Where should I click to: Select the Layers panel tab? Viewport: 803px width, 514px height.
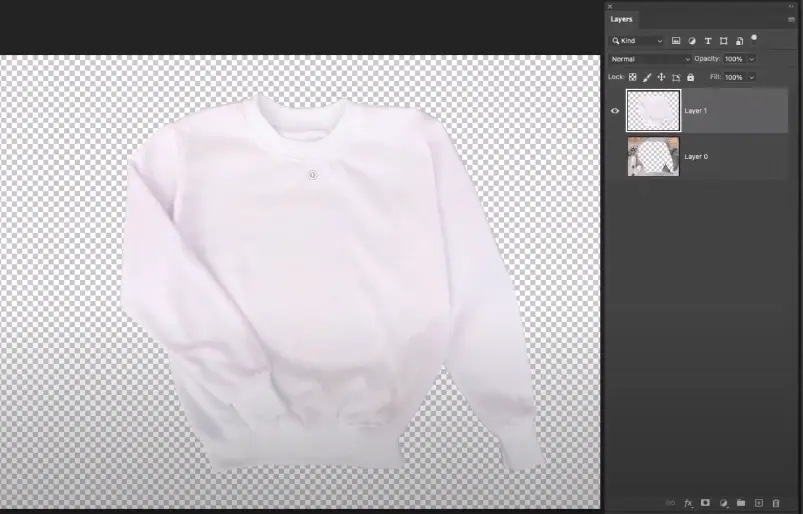622,19
